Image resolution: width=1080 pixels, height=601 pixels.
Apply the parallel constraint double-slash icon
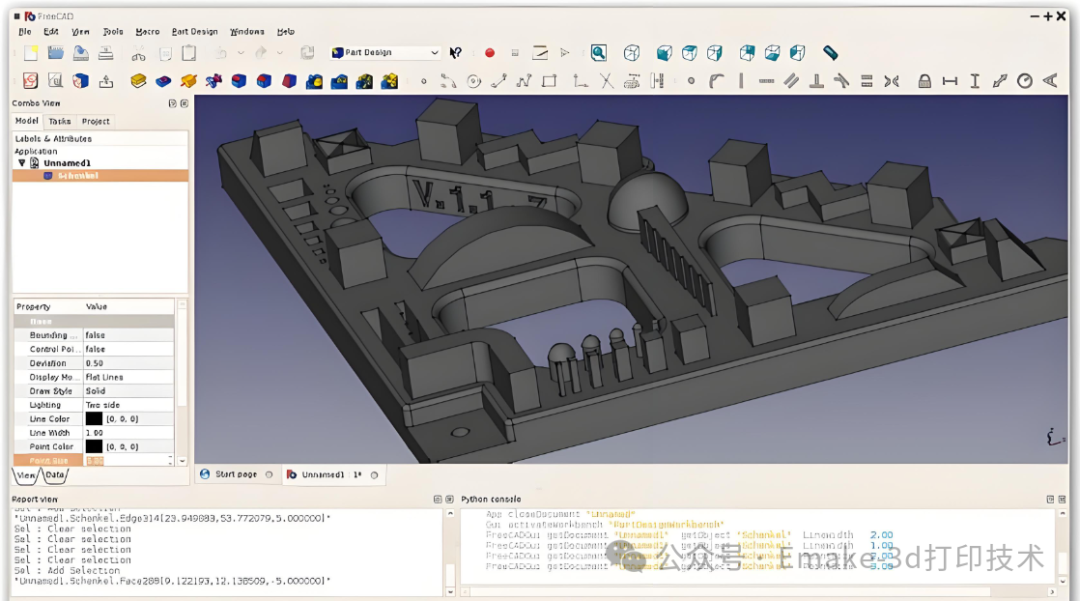point(791,81)
